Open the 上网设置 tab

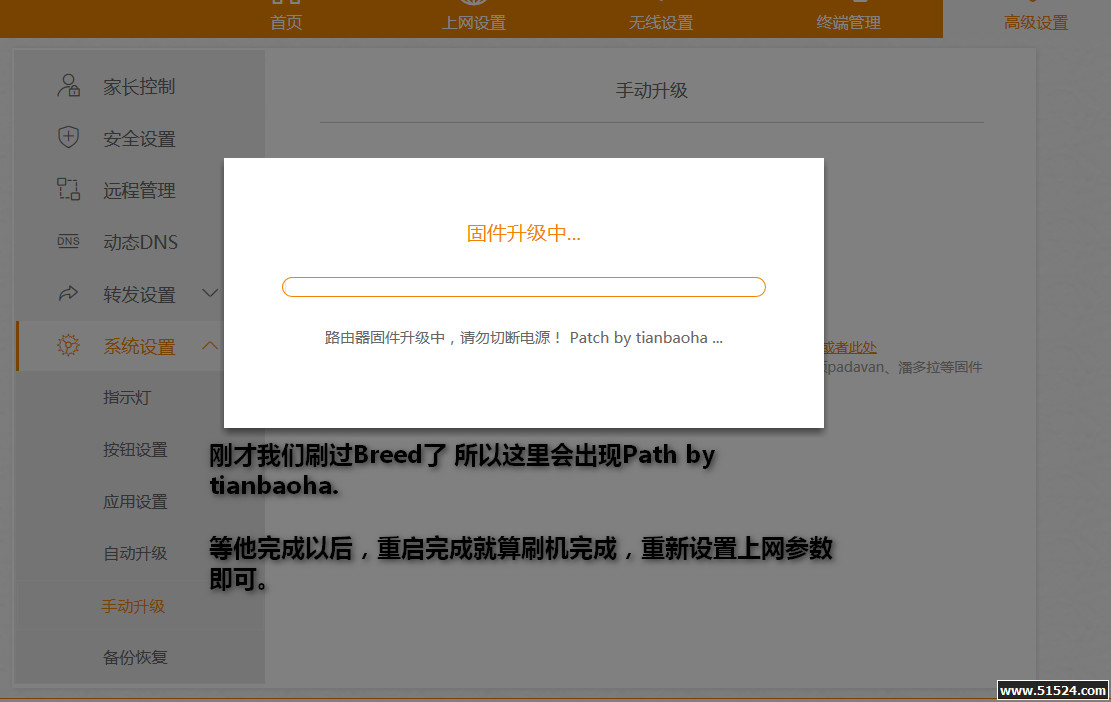(x=473, y=22)
